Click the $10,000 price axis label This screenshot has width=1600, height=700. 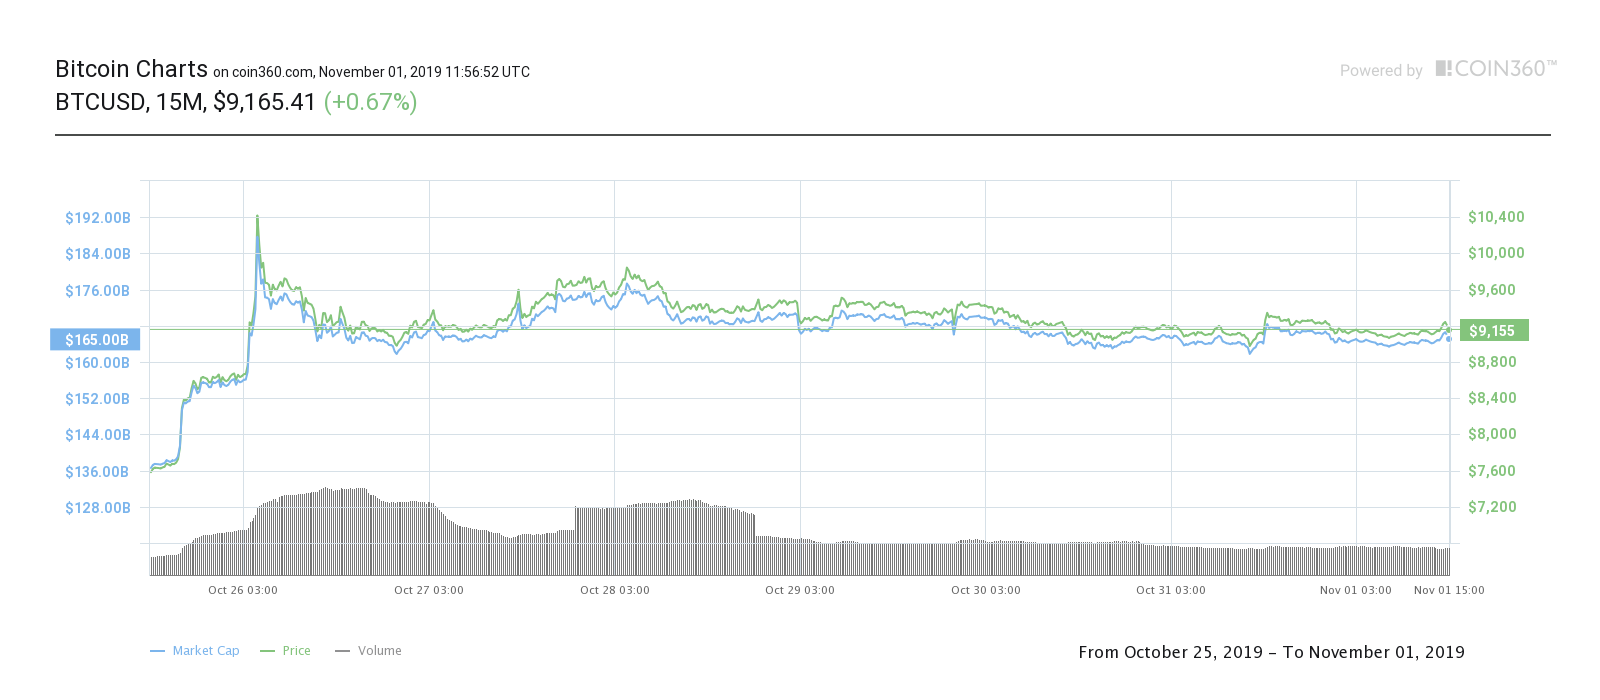(1496, 253)
